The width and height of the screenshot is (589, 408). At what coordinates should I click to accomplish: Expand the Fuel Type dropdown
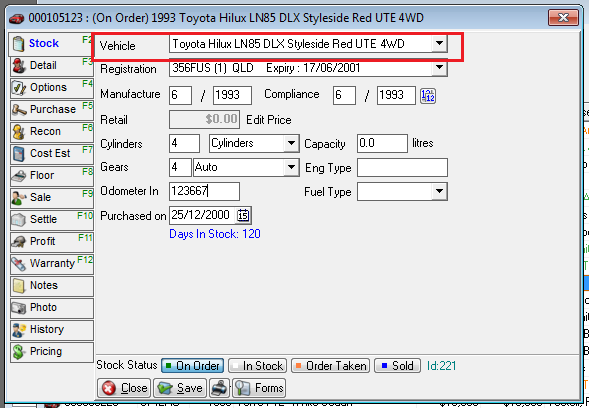pos(439,192)
